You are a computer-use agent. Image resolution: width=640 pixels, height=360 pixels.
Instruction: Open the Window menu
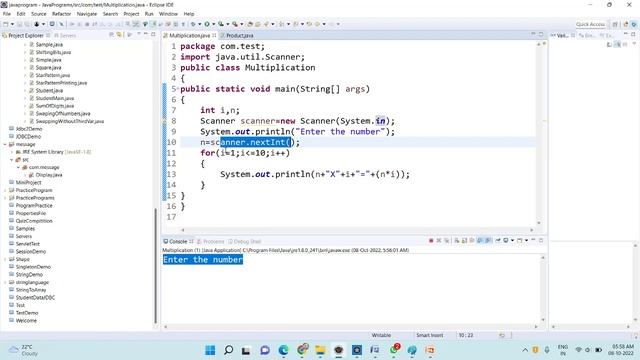point(168,14)
